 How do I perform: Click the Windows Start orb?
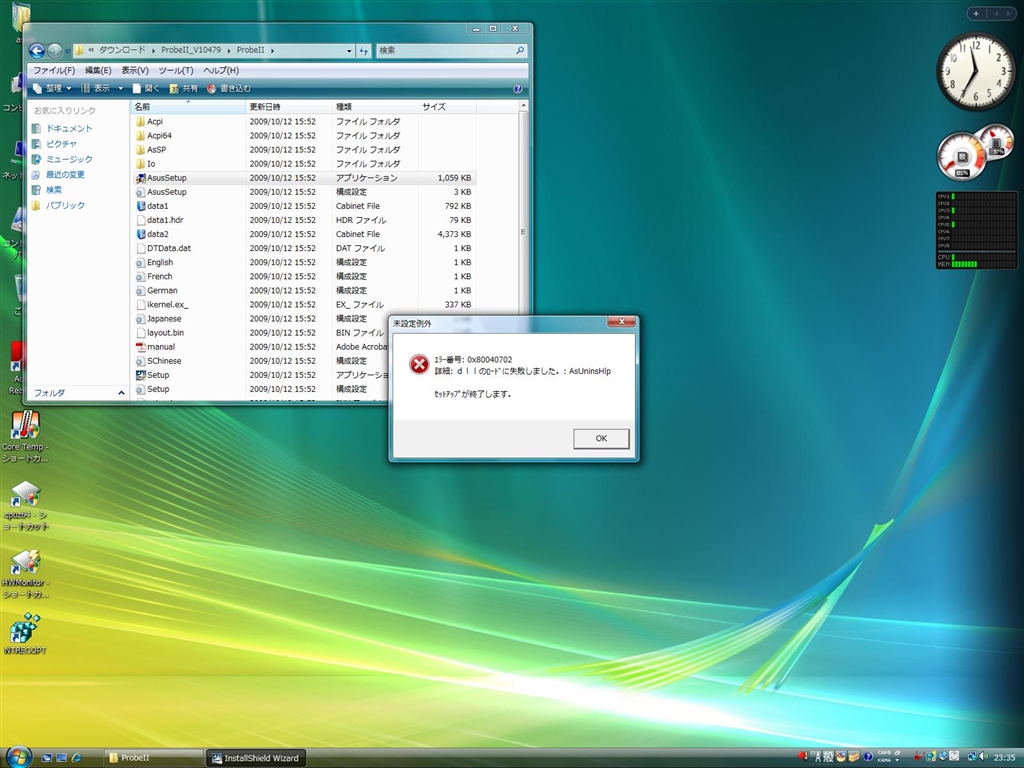[x=18, y=757]
